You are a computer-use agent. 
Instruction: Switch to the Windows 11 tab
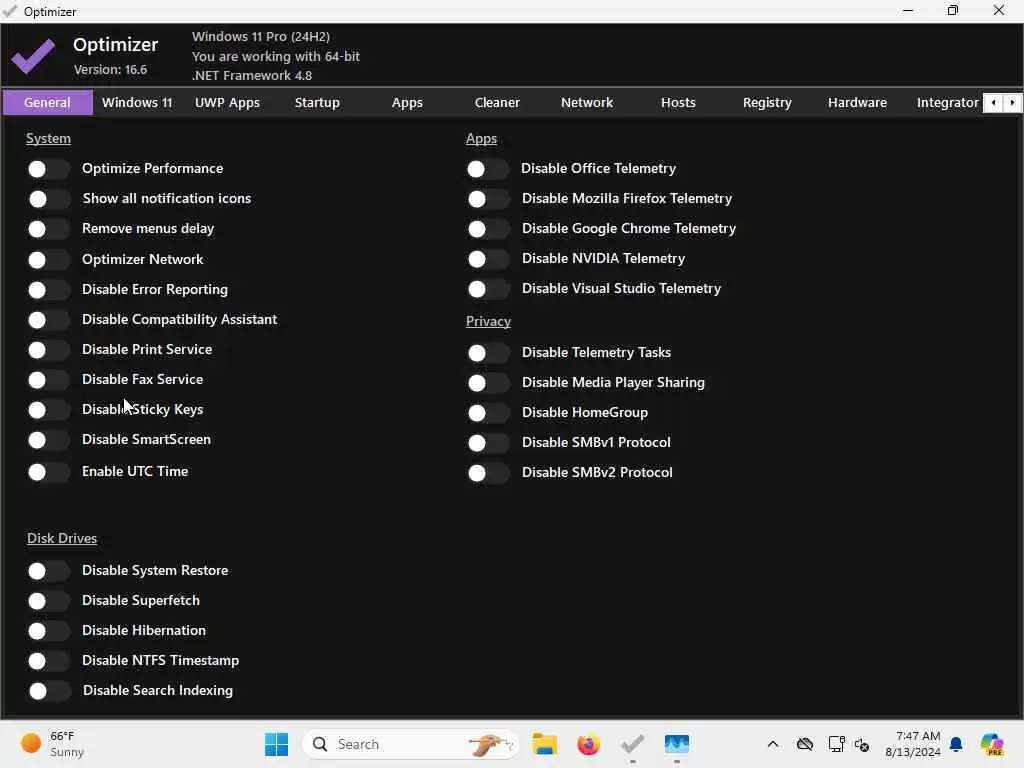[137, 103]
